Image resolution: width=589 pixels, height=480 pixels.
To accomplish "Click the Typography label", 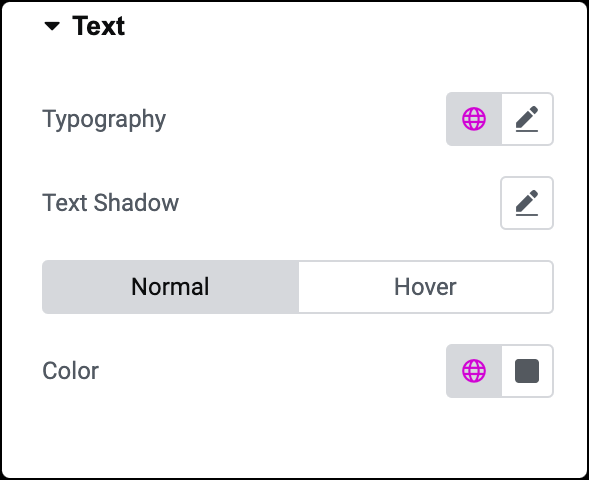I will (104, 120).
